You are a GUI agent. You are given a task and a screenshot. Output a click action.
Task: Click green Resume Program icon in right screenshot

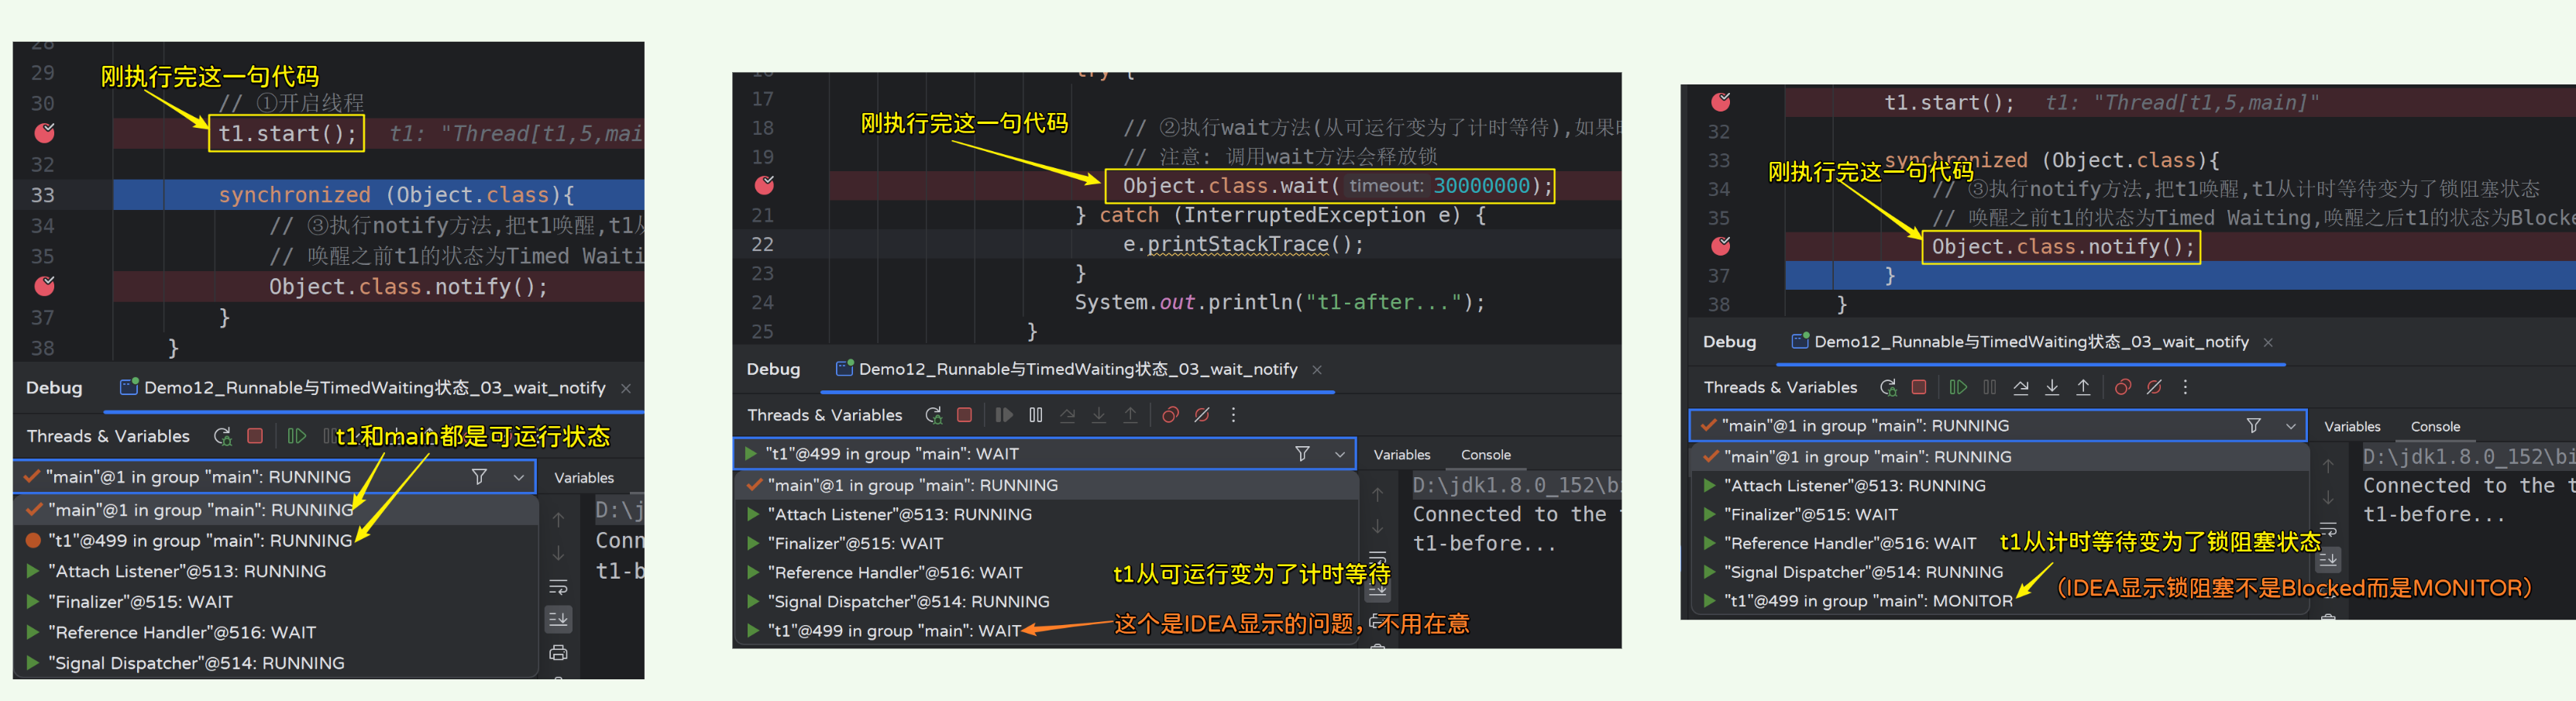click(1958, 387)
